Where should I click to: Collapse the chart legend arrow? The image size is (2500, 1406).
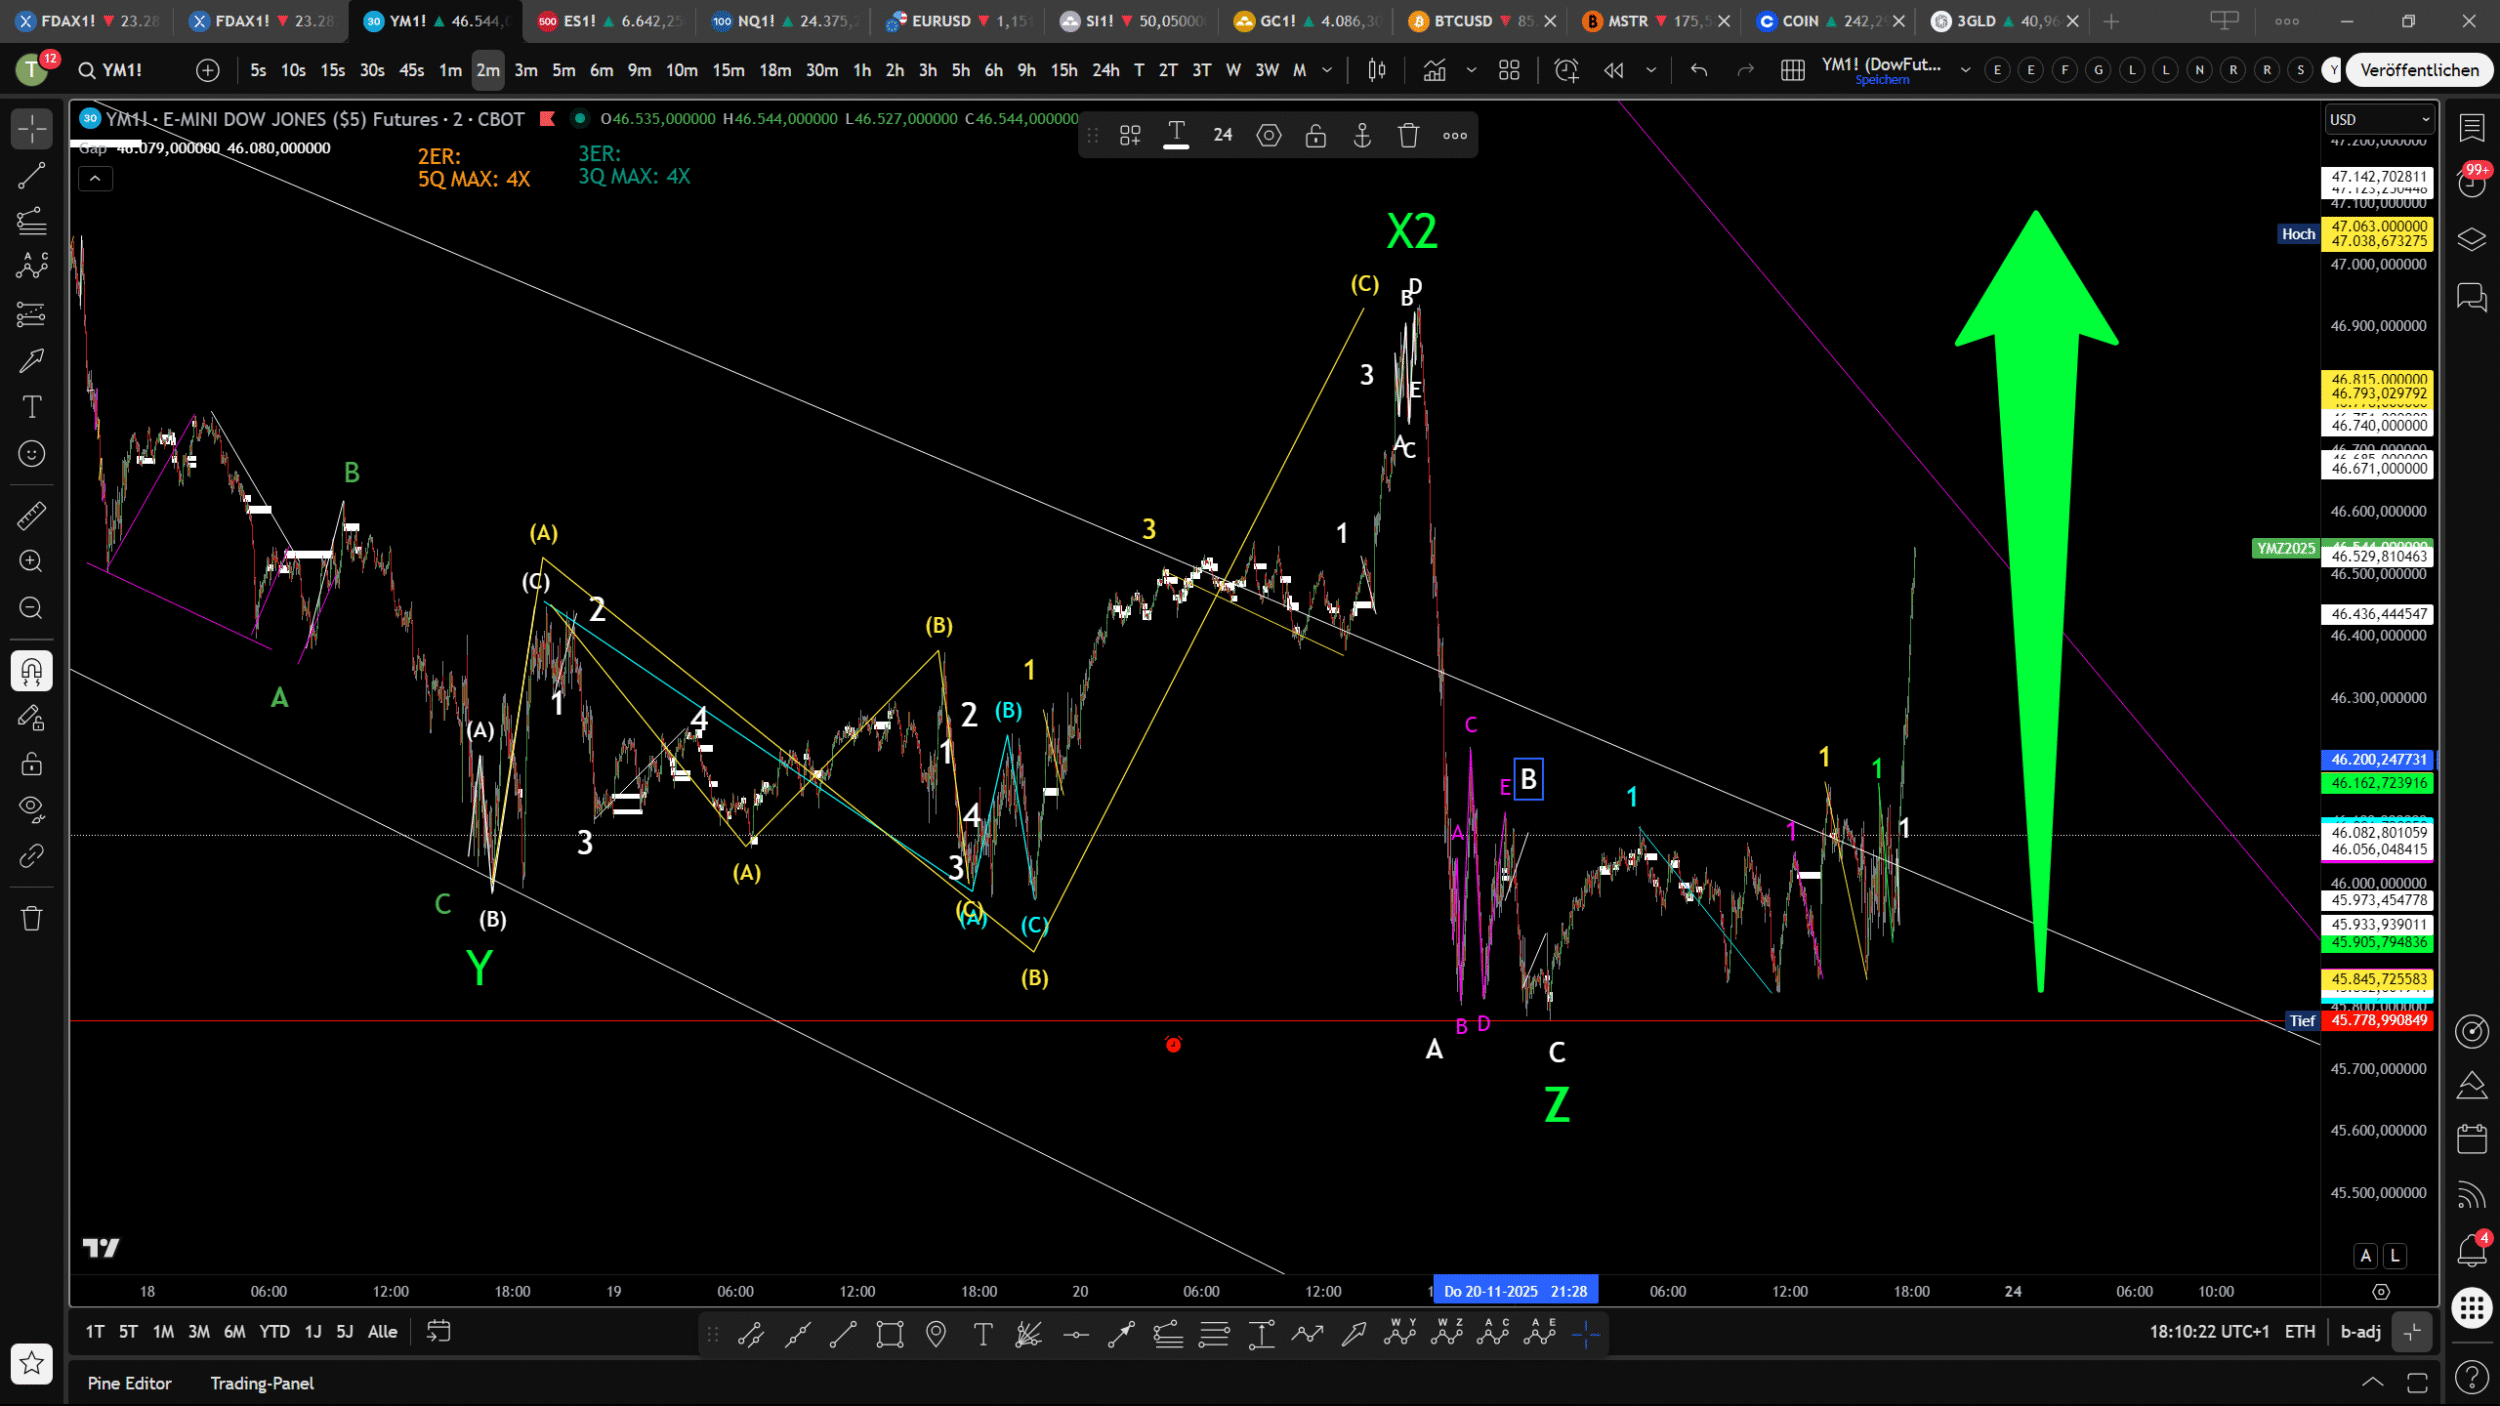click(95, 179)
